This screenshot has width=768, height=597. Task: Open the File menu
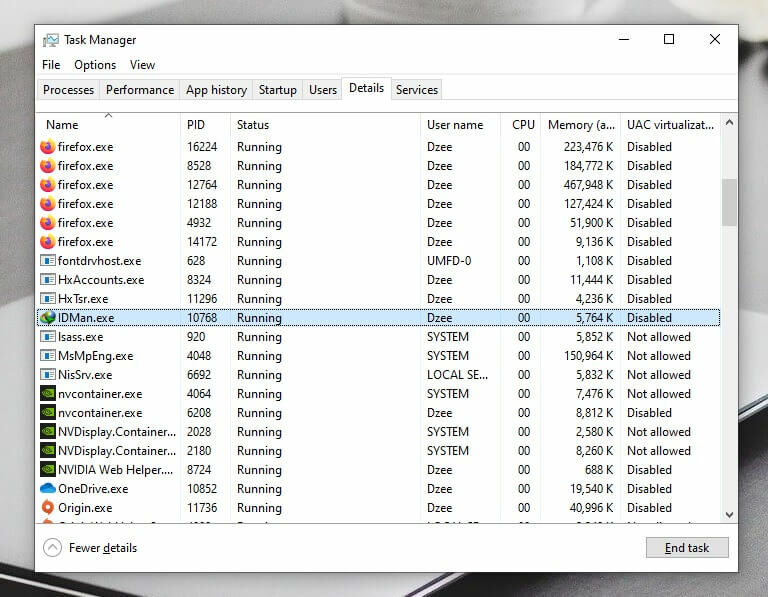pyautogui.click(x=51, y=65)
